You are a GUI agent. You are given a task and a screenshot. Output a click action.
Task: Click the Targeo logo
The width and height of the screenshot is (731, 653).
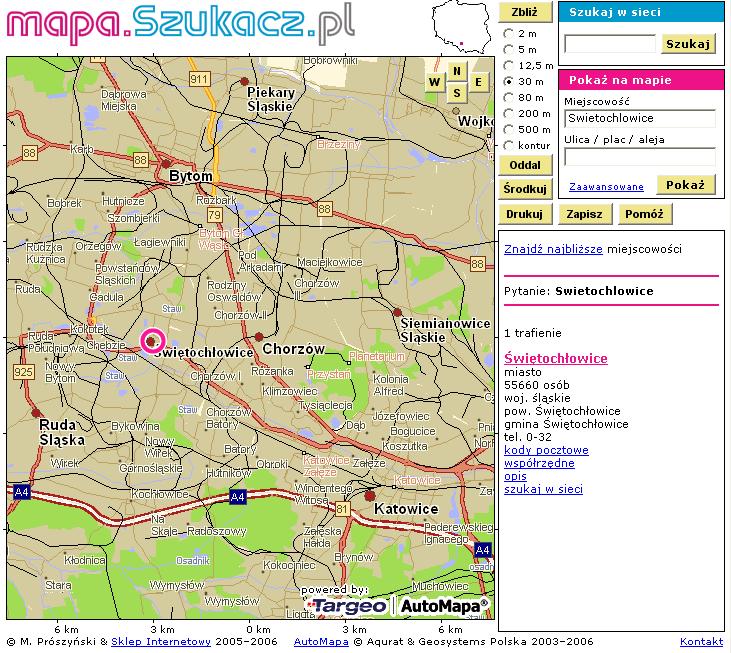tap(347, 606)
